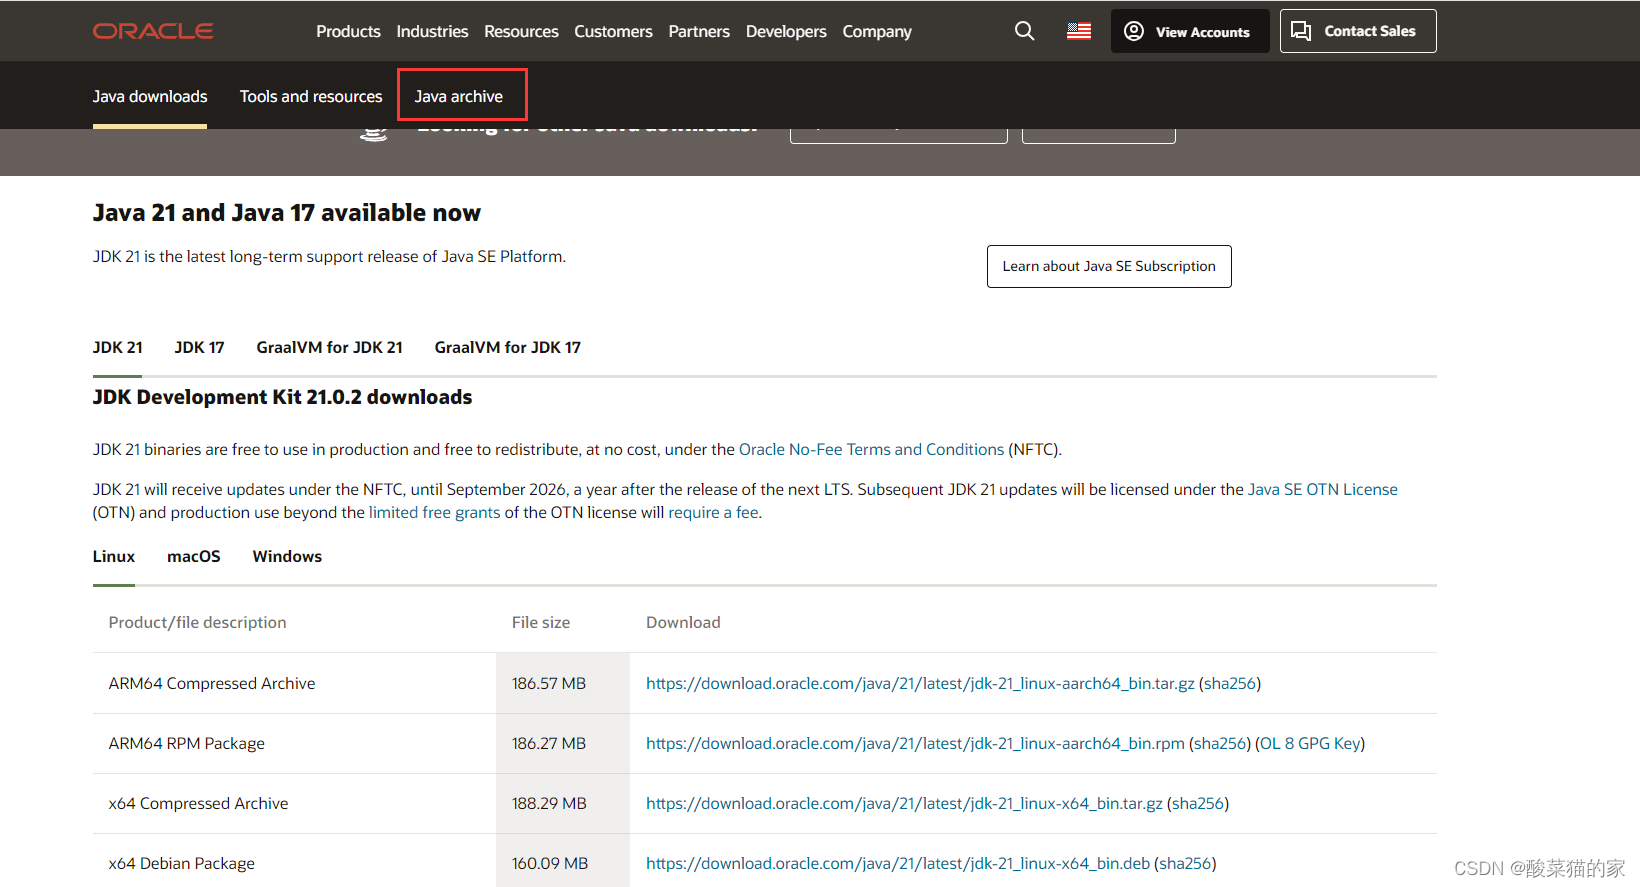Click x64 Compressed Archive description cell
Screen dimensions: 1640x887
tap(294, 803)
